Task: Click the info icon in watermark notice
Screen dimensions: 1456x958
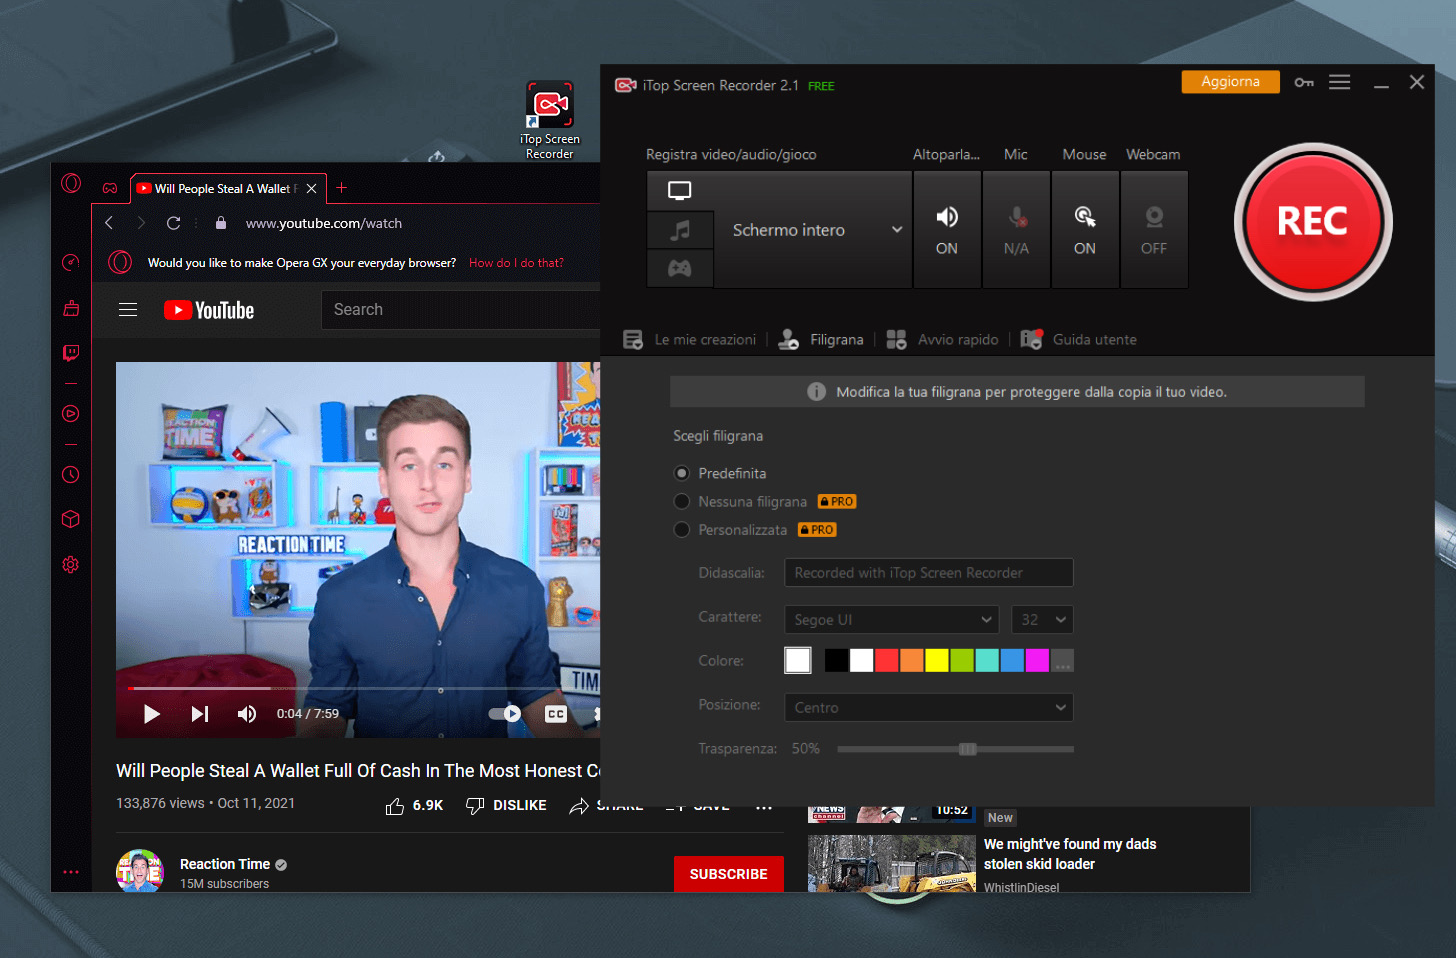Action: 816,392
